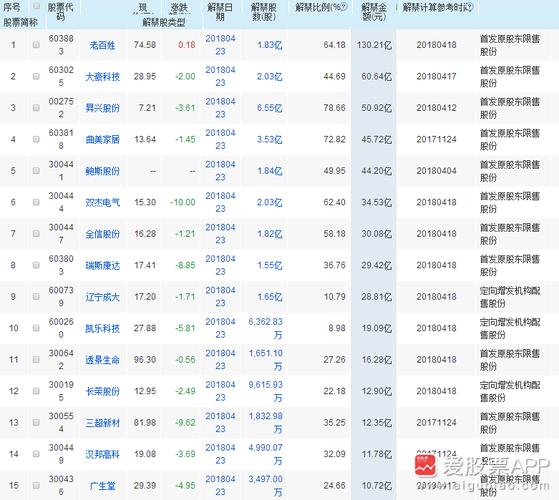Image resolution: width=559 pixels, height=500 pixels.
Task: Click stock code 300447
Action: pyautogui.click(x=61, y=233)
